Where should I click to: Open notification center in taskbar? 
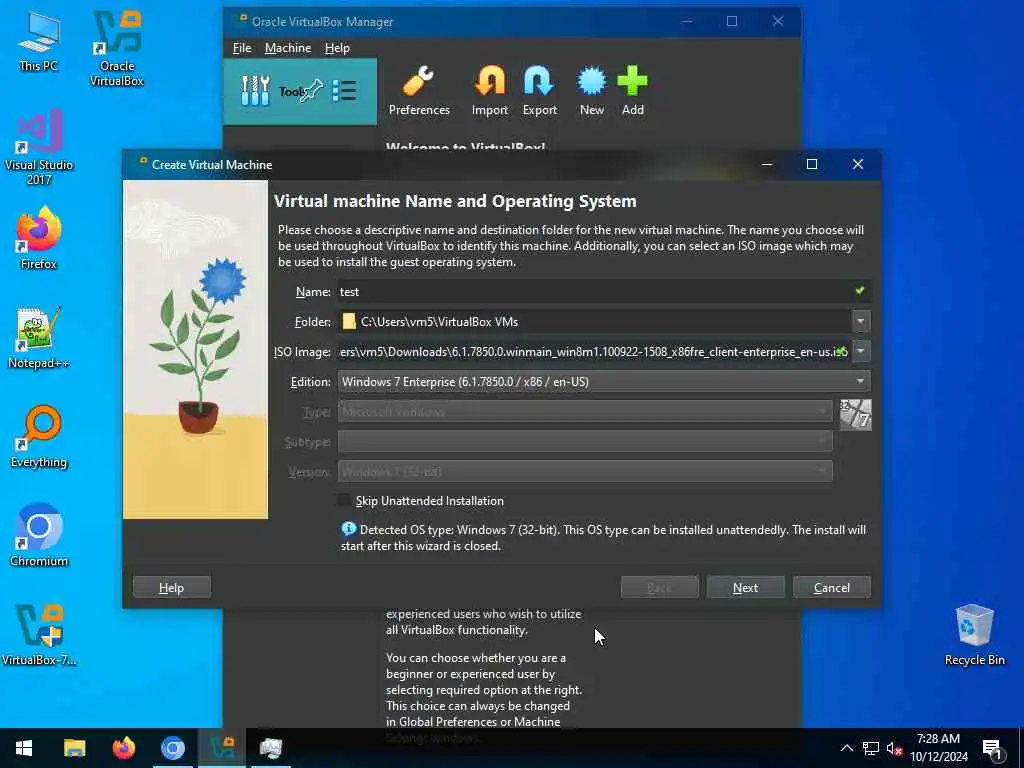click(x=992, y=748)
